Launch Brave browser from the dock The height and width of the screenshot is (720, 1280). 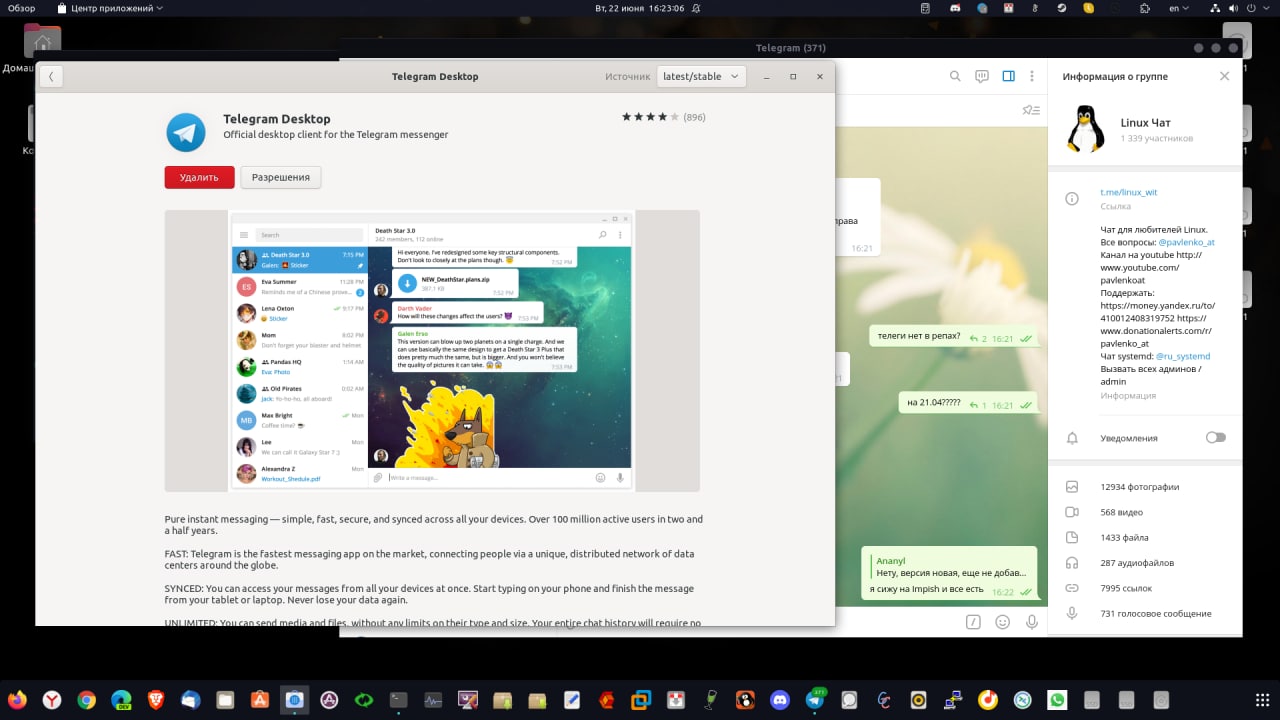pos(156,700)
